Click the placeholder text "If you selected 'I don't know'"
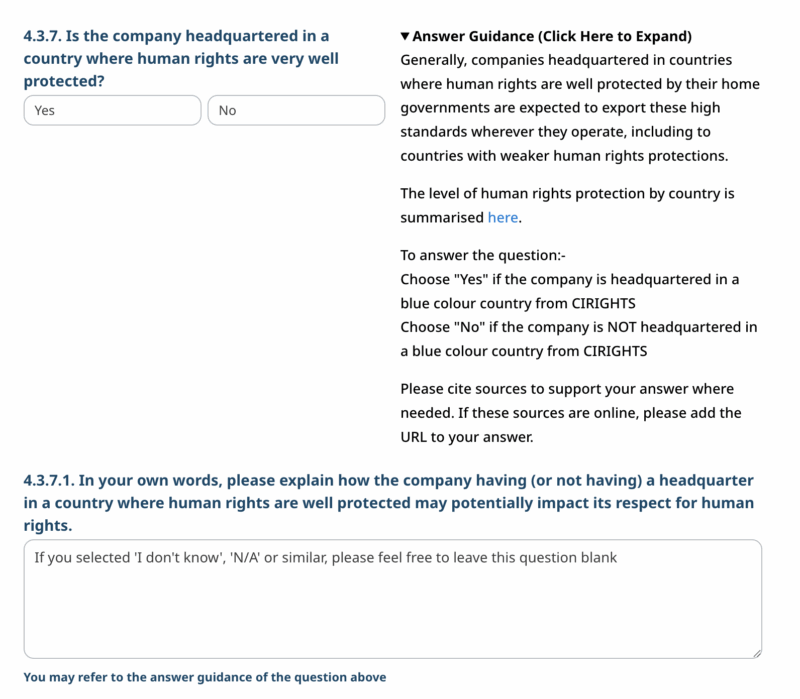Image resolution: width=800 pixels, height=699 pixels. pos(320,557)
